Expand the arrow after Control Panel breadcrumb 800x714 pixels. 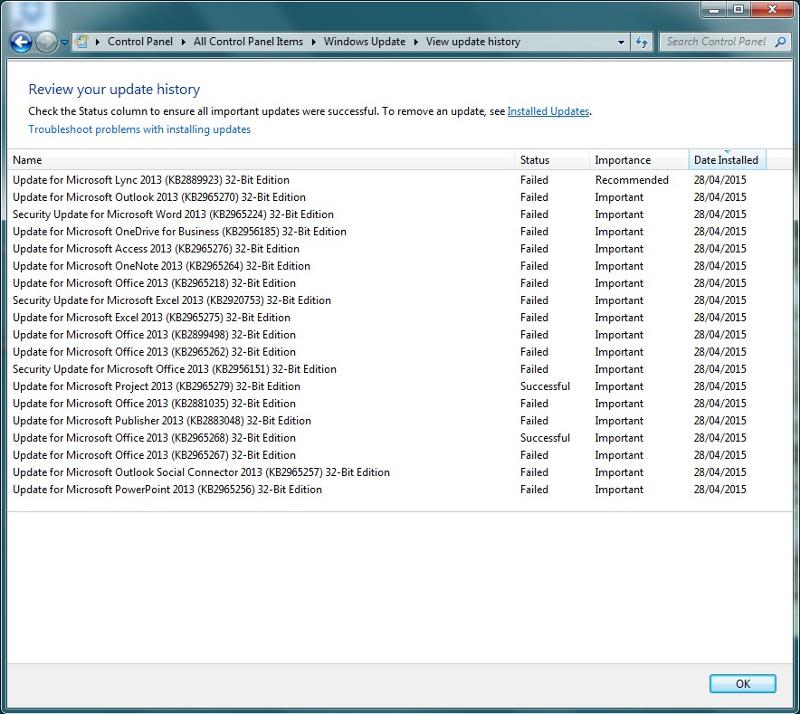coord(186,42)
